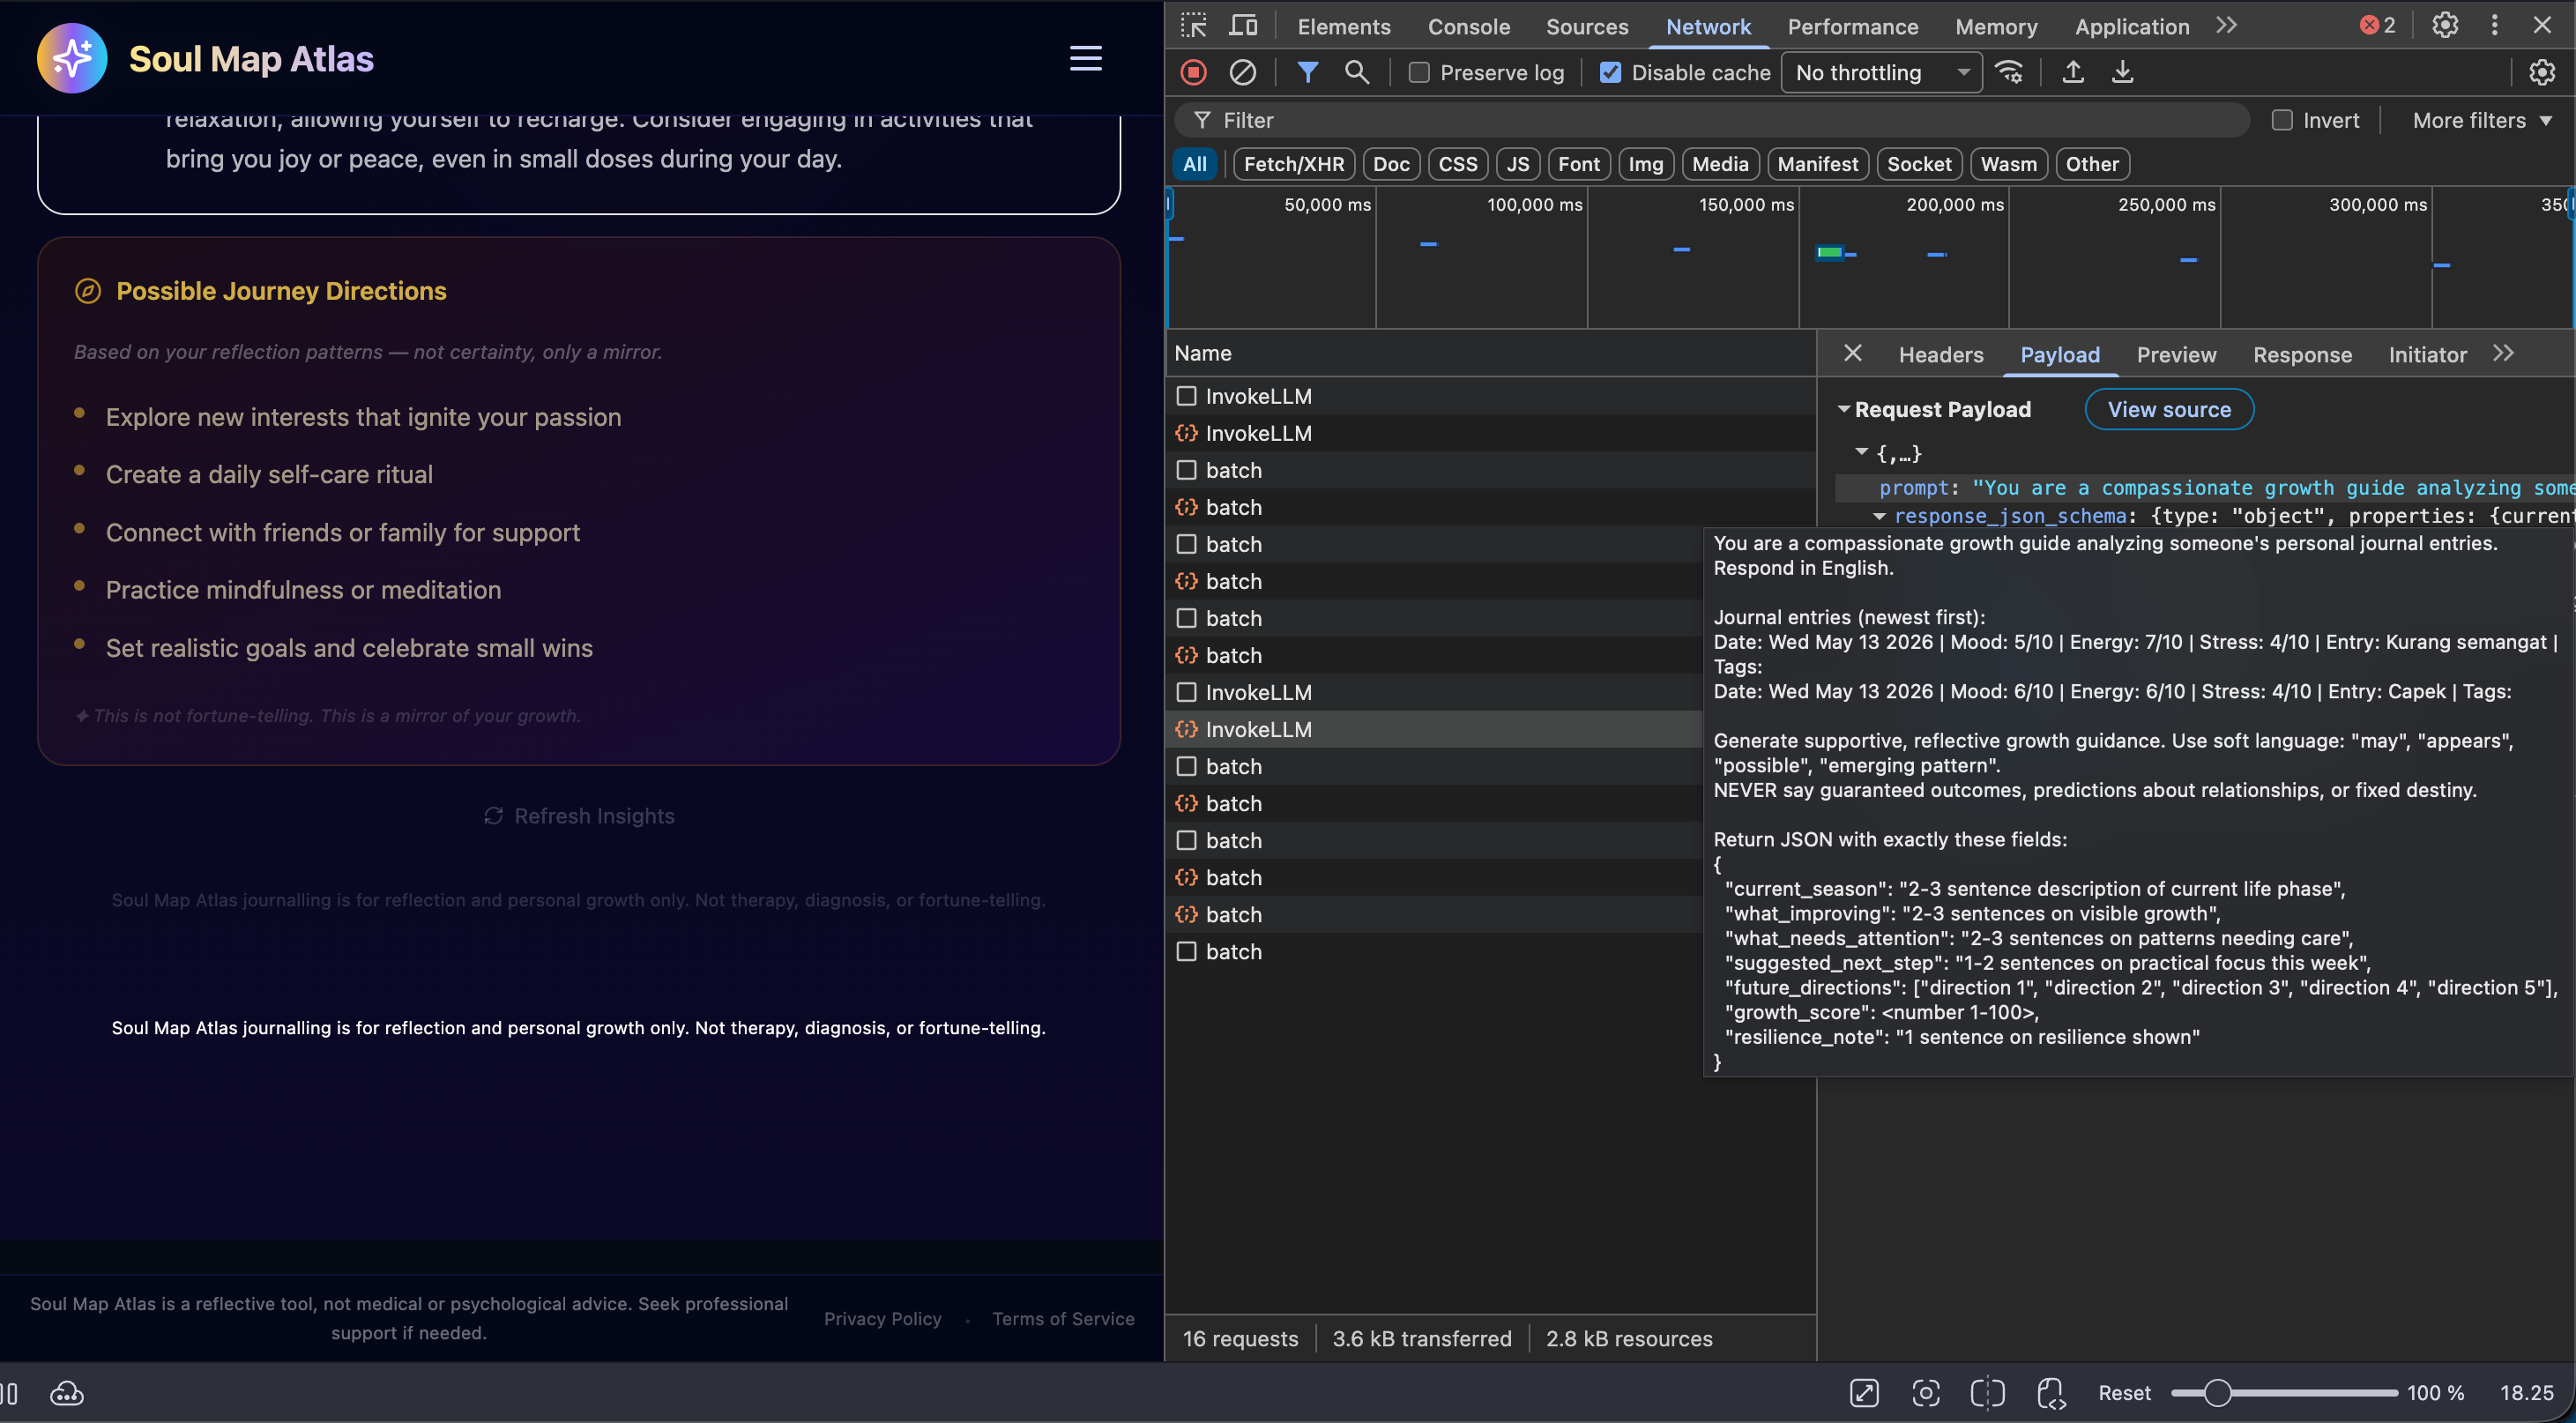Screen dimensions: 2576x1423
Task: Expand the response_json_schema node
Action: pyautogui.click(x=1879, y=516)
